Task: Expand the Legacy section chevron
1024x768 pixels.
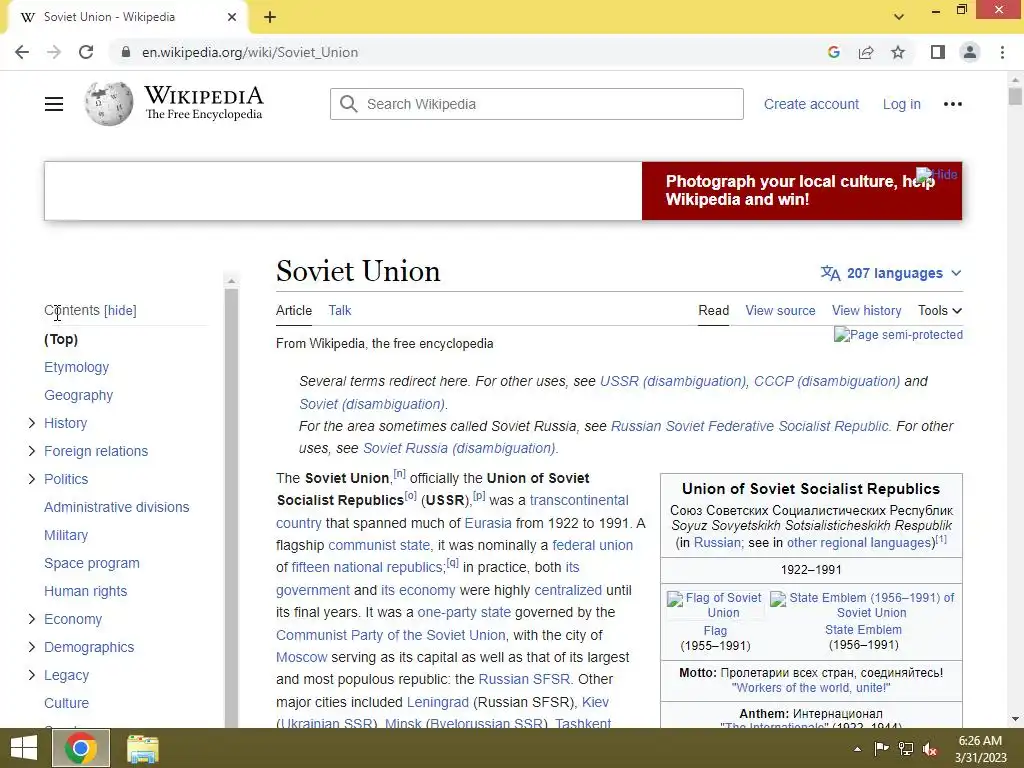Action: point(31,675)
